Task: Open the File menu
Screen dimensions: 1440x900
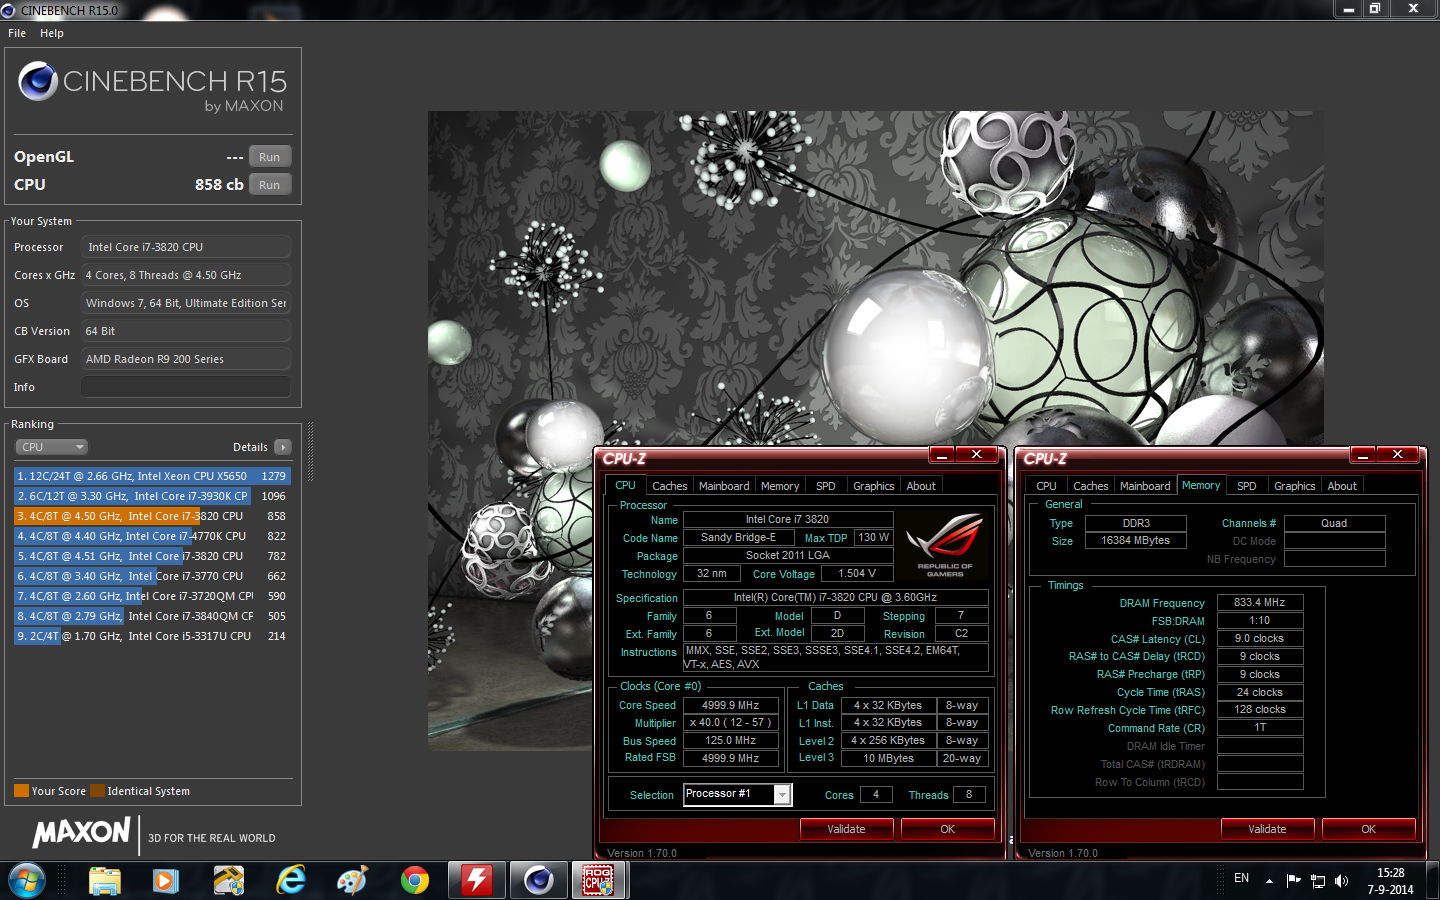Action: [17, 33]
